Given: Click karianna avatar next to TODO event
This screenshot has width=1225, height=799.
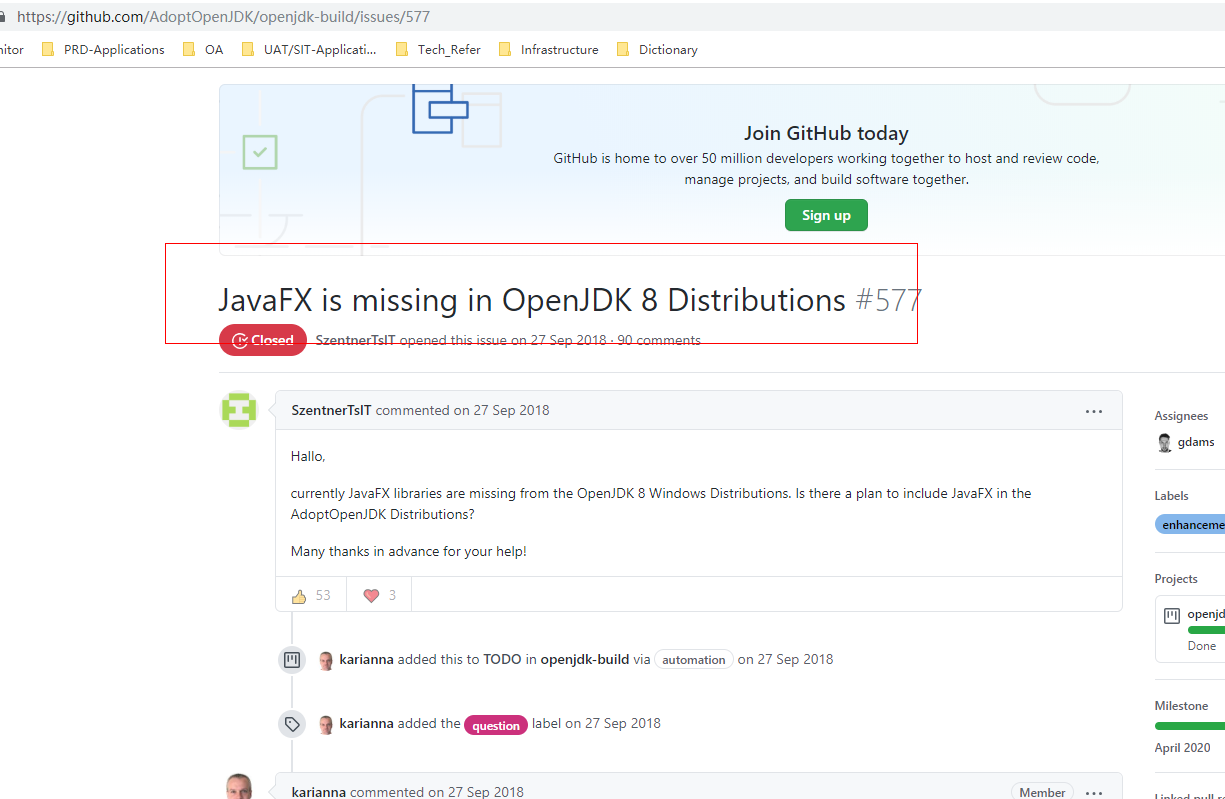Looking at the screenshot, I should 326,660.
